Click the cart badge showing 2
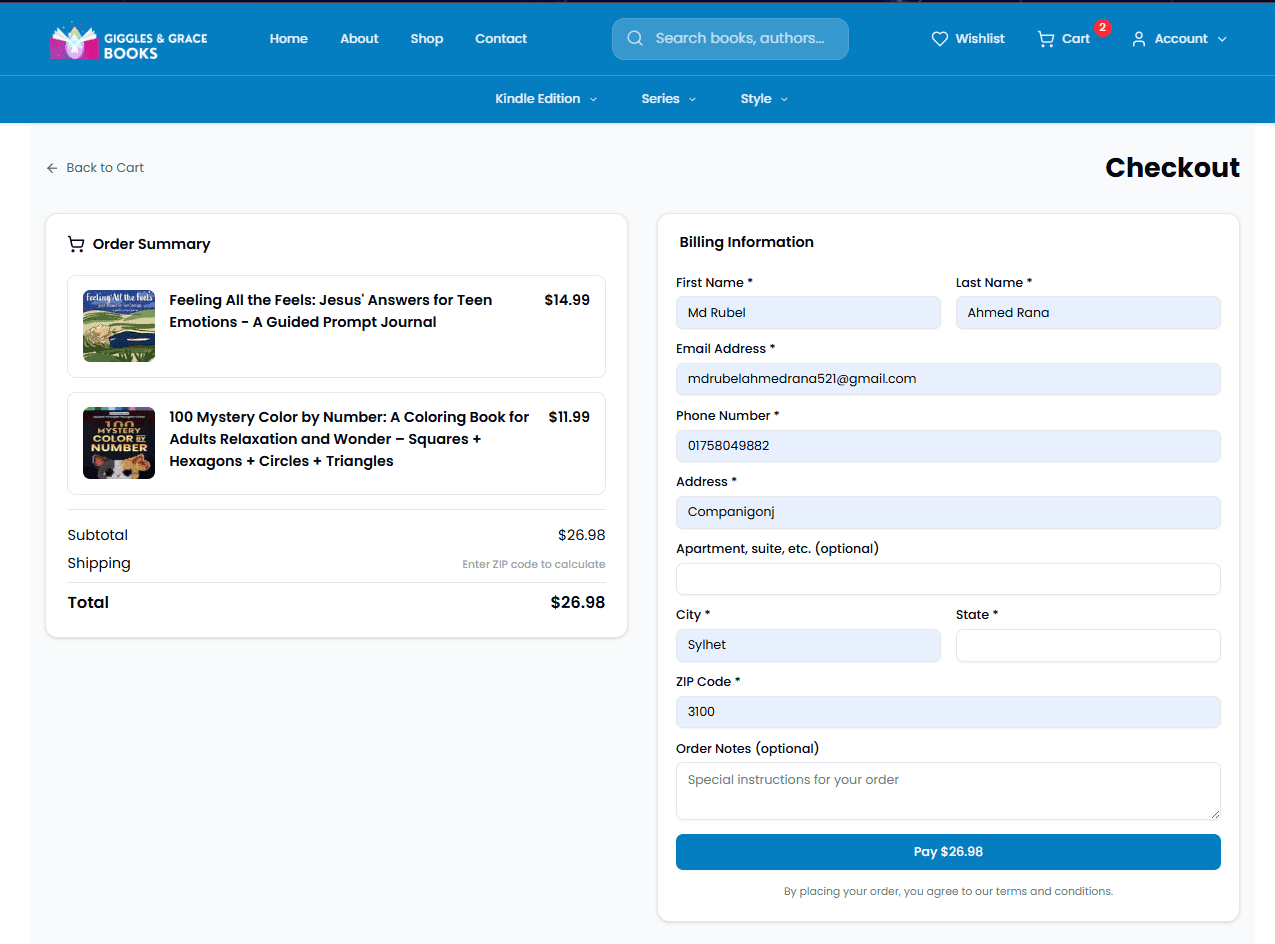This screenshot has width=1275, height=944. pyautogui.click(x=1102, y=28)
